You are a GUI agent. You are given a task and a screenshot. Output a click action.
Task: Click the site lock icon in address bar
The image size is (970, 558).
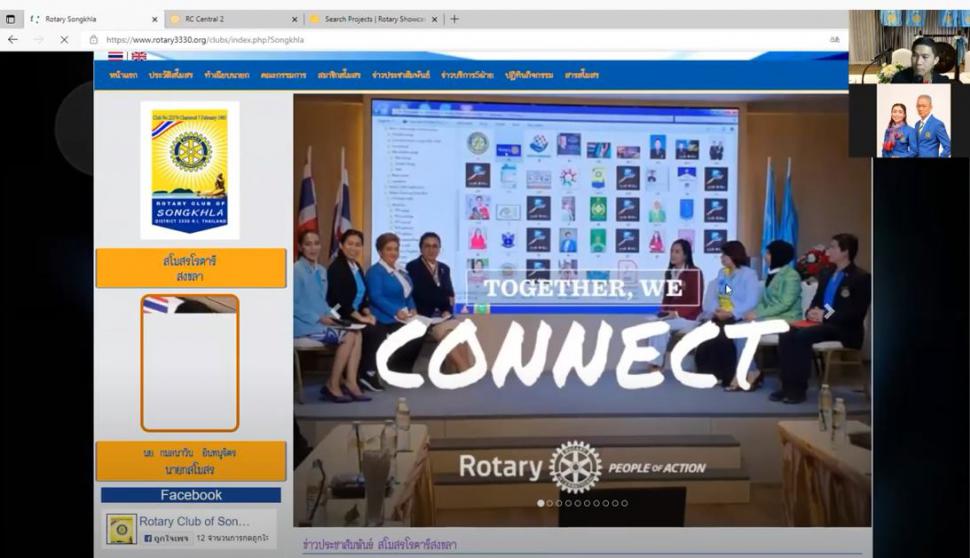coord(93,40)
